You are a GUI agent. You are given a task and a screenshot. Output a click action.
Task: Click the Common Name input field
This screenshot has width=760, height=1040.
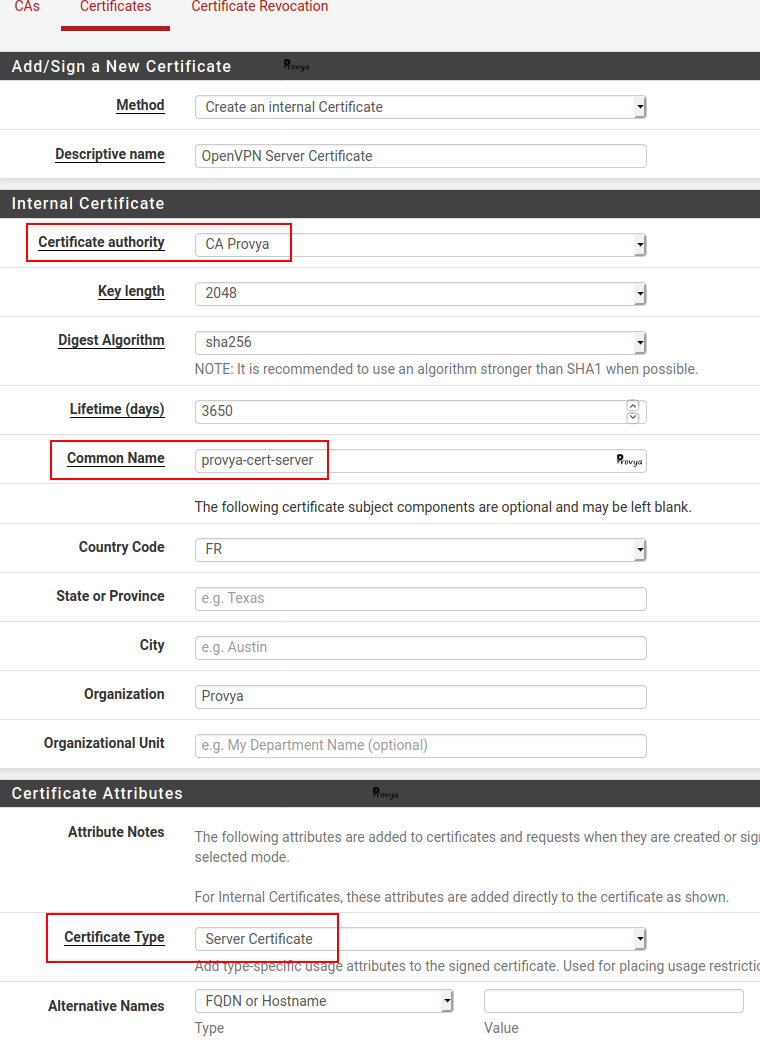[400, 460]
